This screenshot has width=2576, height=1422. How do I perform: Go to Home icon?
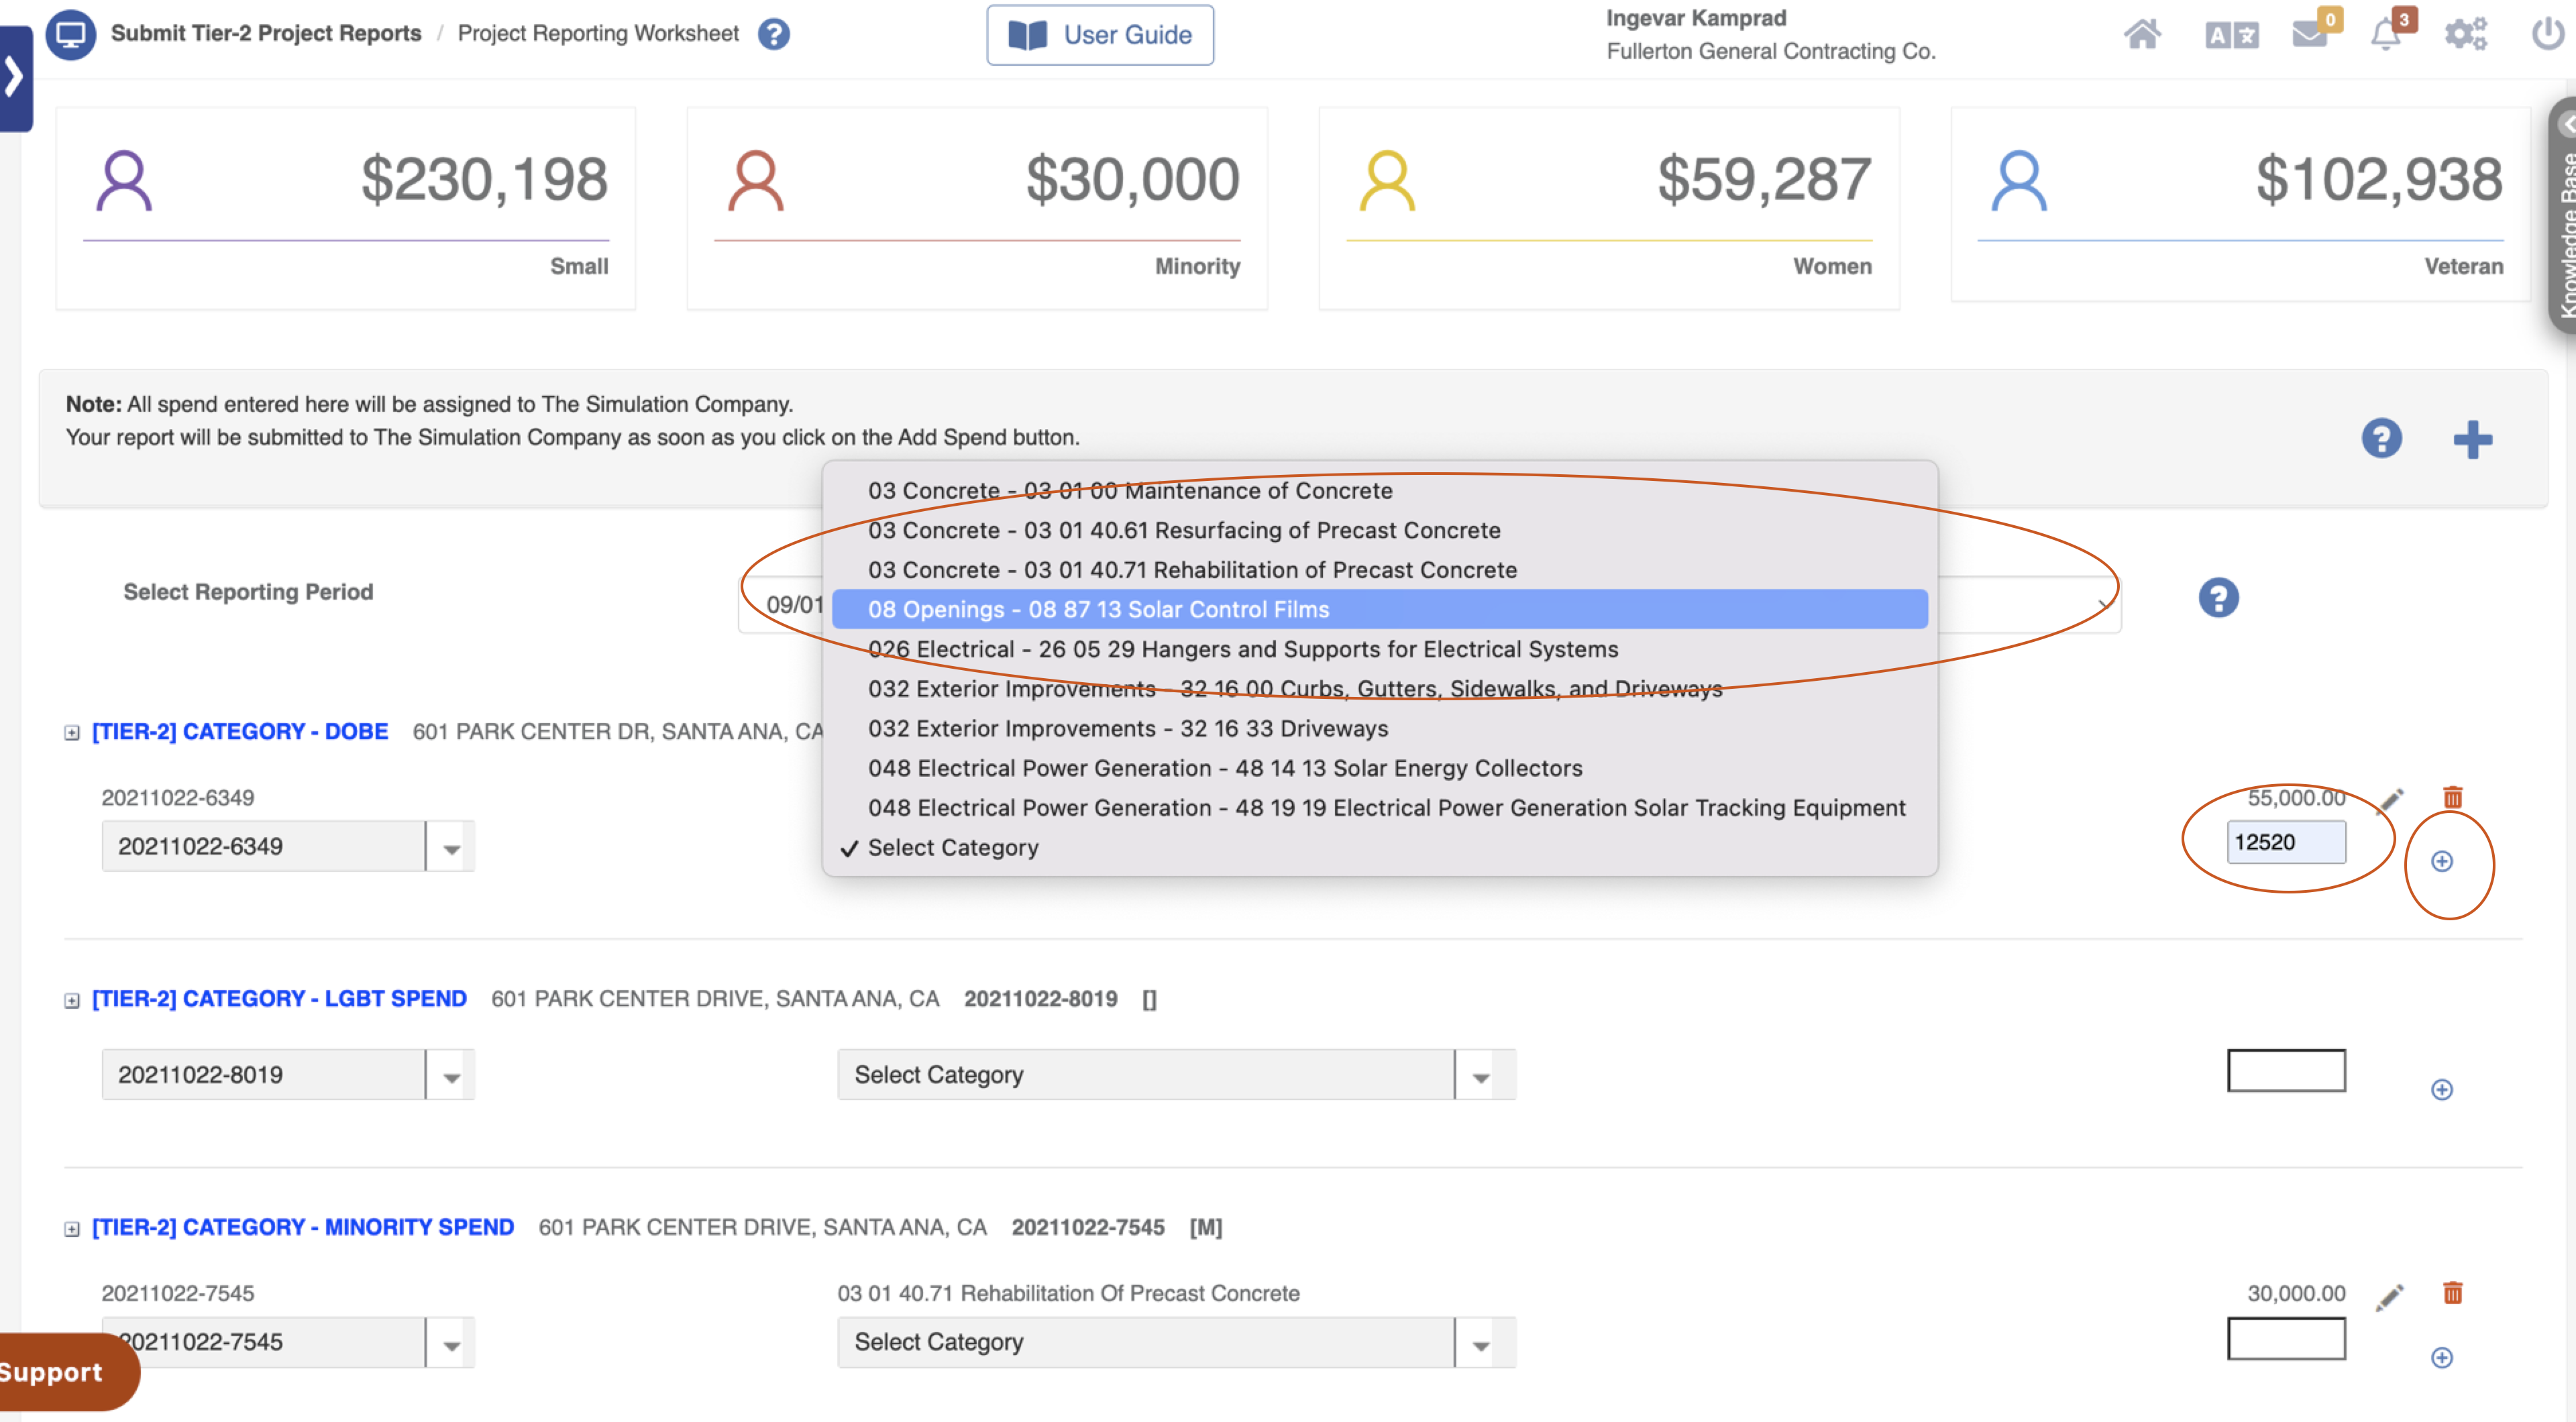[x=2142, y=34]
